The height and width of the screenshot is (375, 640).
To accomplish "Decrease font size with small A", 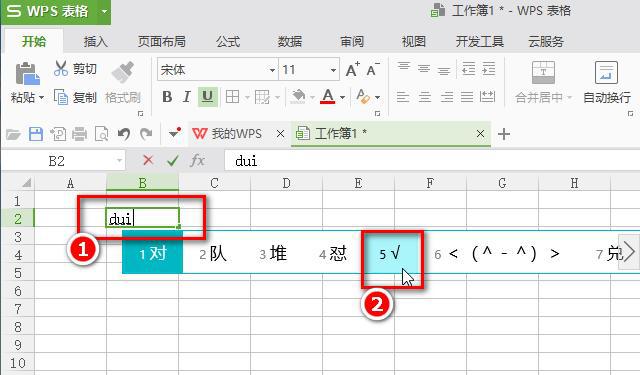I will tap(373, 70).
